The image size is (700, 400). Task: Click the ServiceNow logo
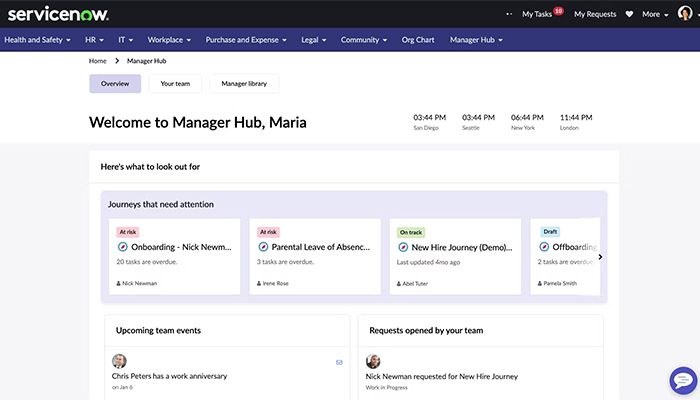coord(58,14)
